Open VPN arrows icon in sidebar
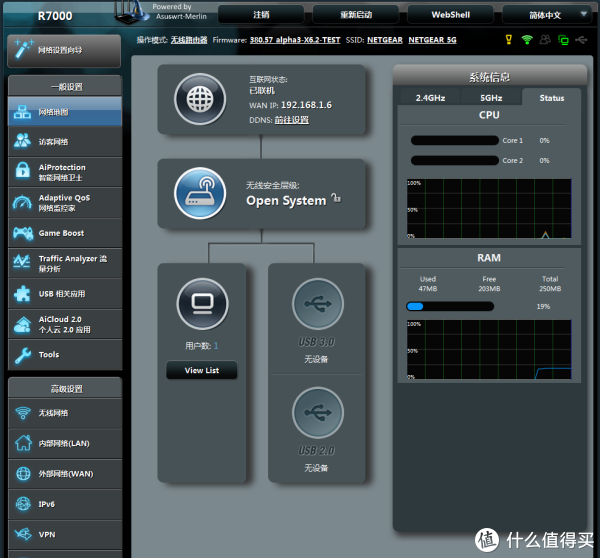This screenshot has height=558, width=600. click(23, 534)
